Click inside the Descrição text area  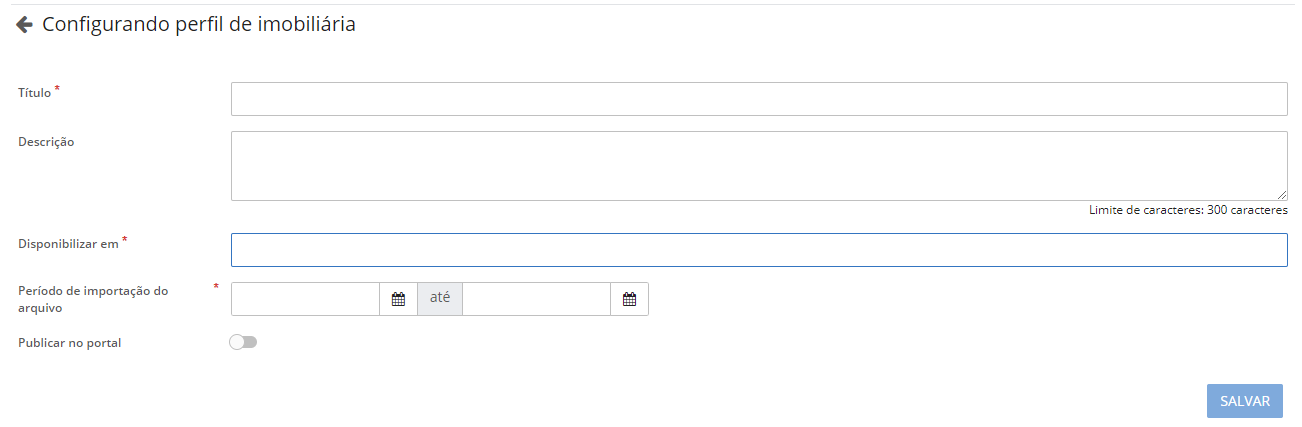click(758, 165)
